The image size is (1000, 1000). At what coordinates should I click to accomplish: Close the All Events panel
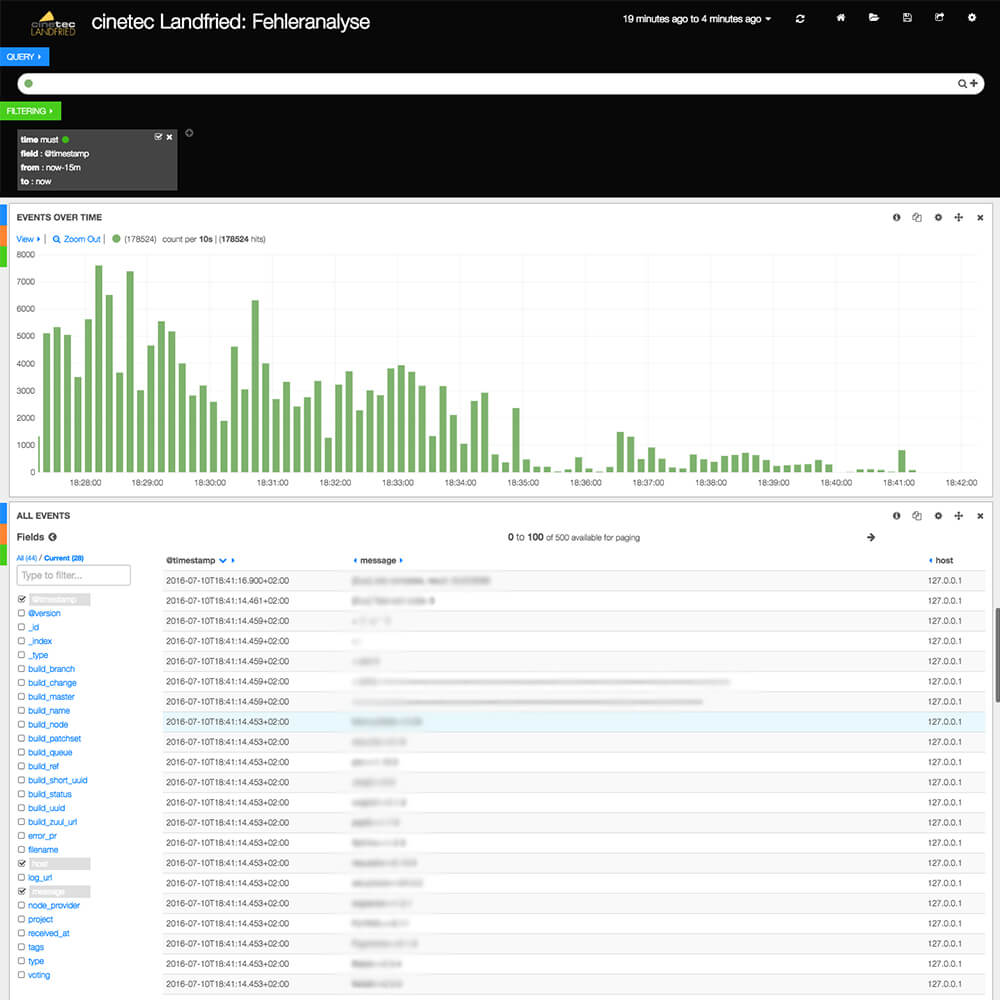[980, 517]
